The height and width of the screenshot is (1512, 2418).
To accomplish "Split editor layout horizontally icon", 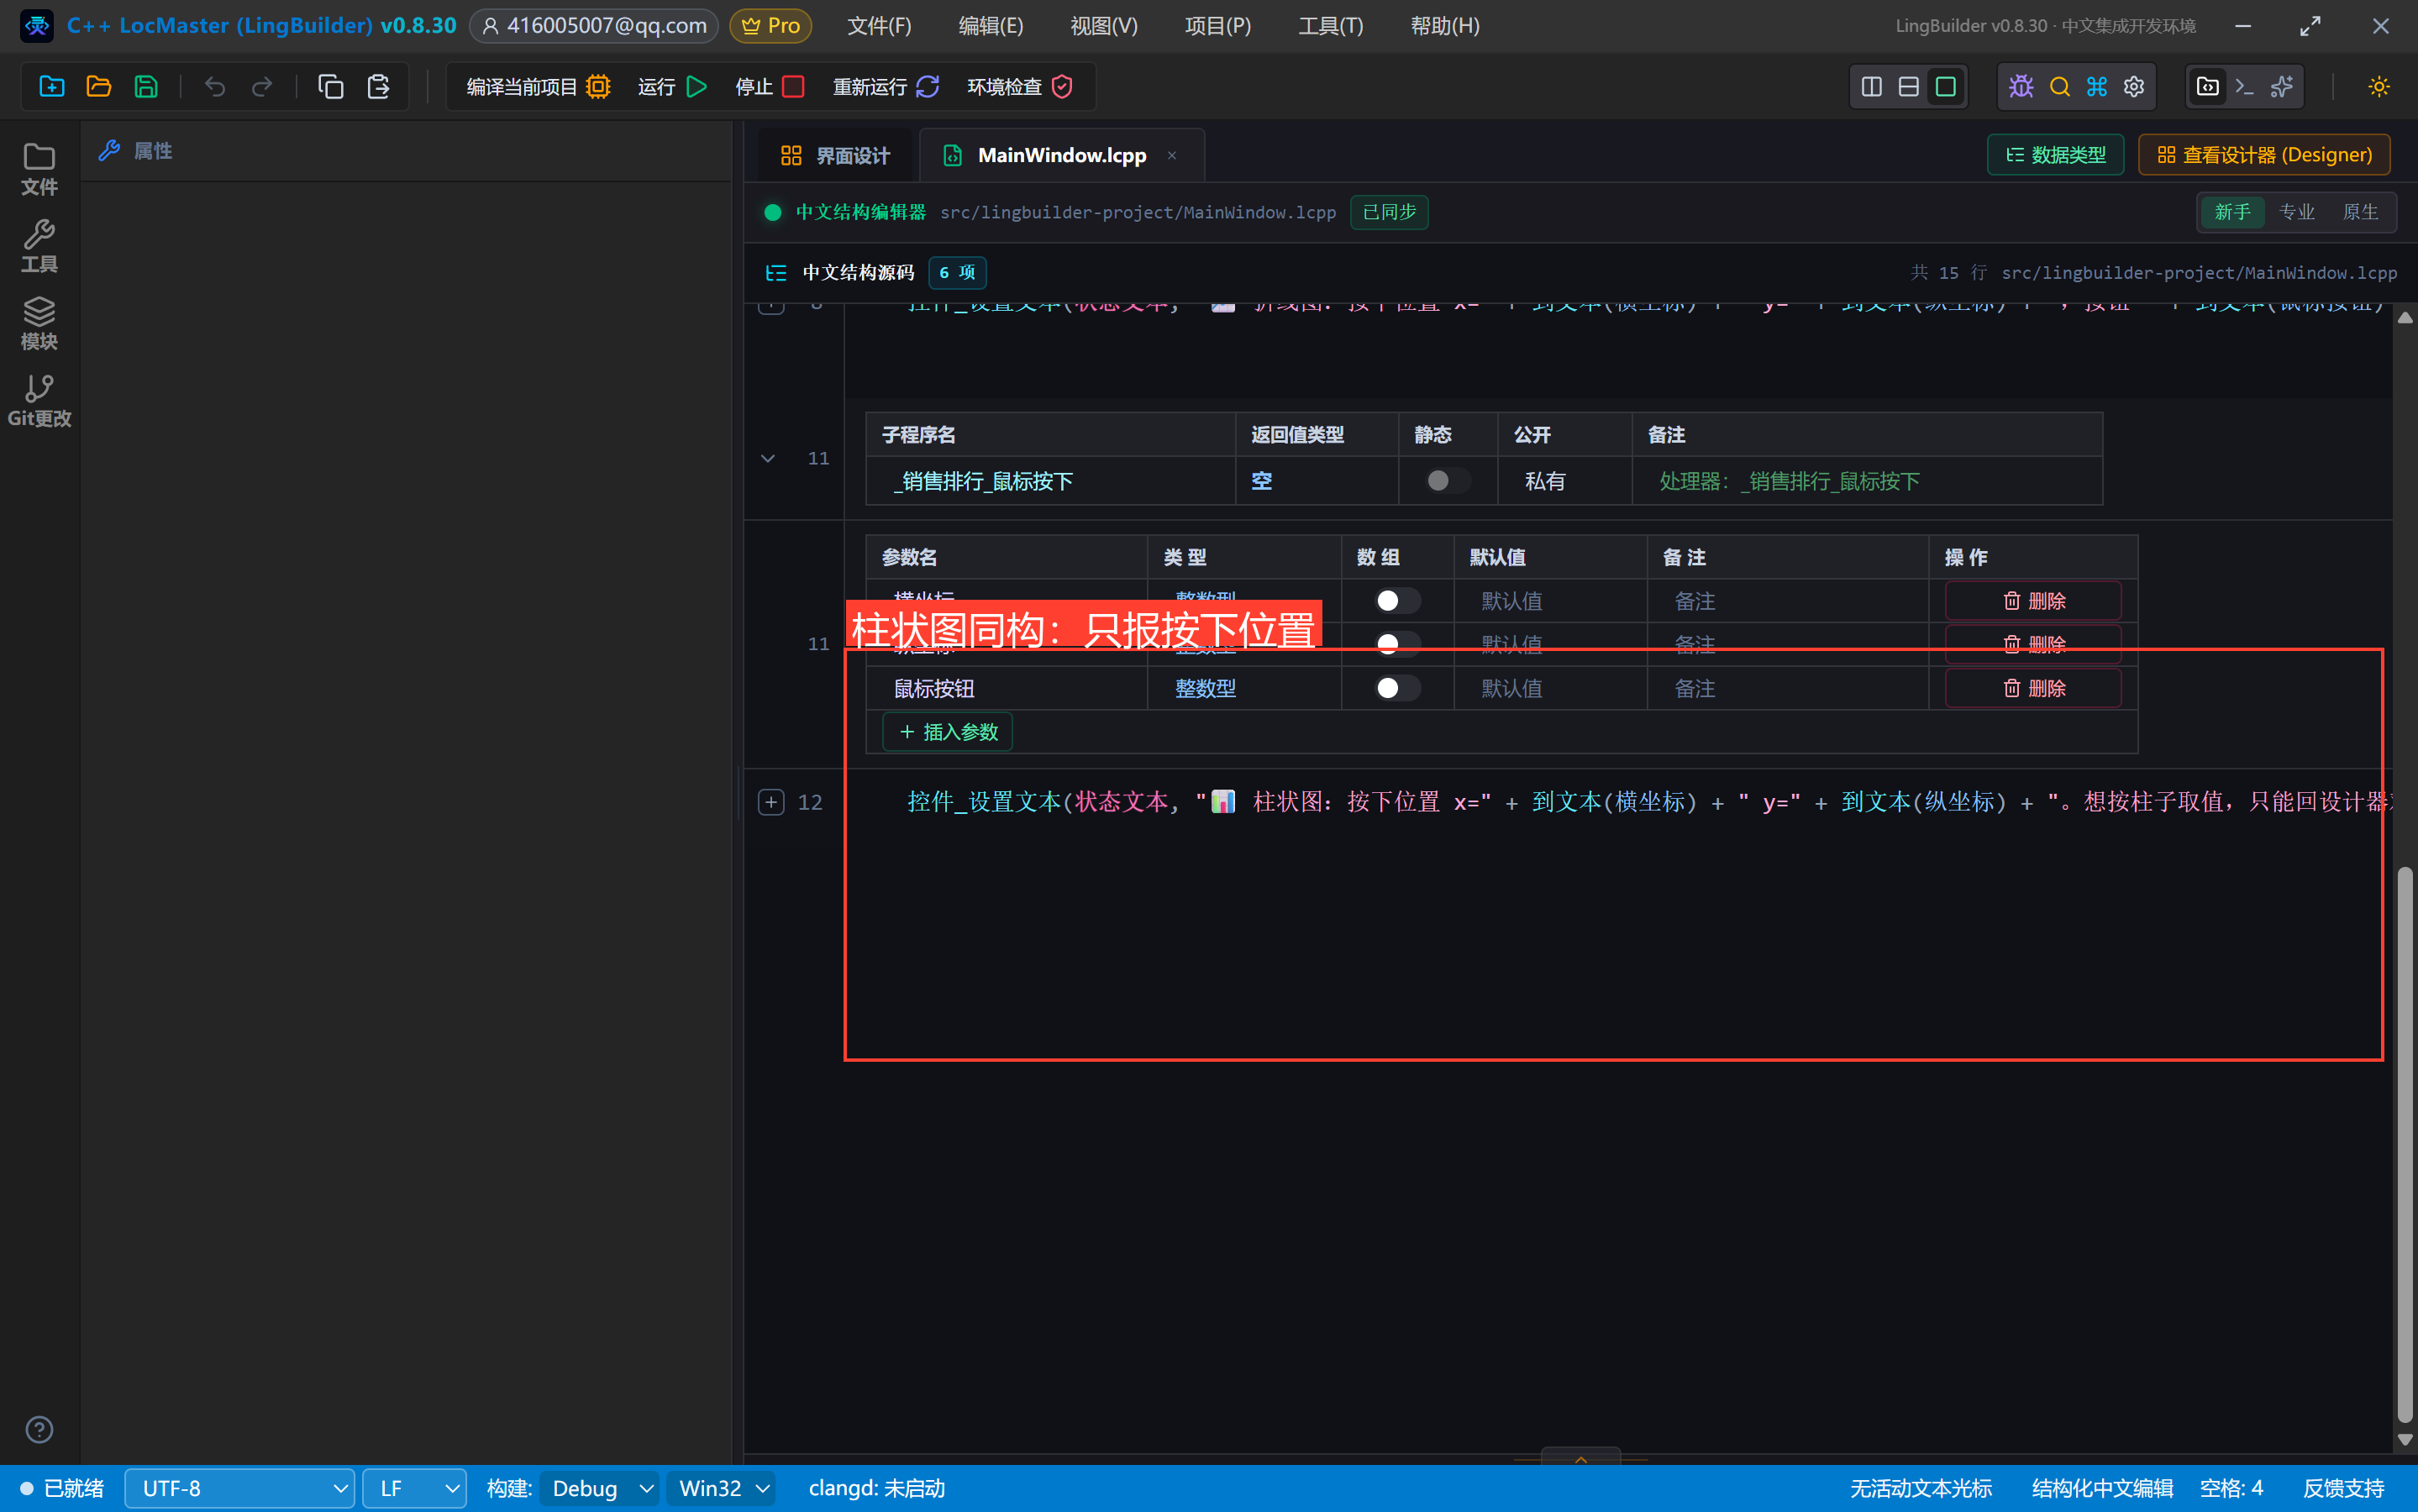I will point(1908,87).
